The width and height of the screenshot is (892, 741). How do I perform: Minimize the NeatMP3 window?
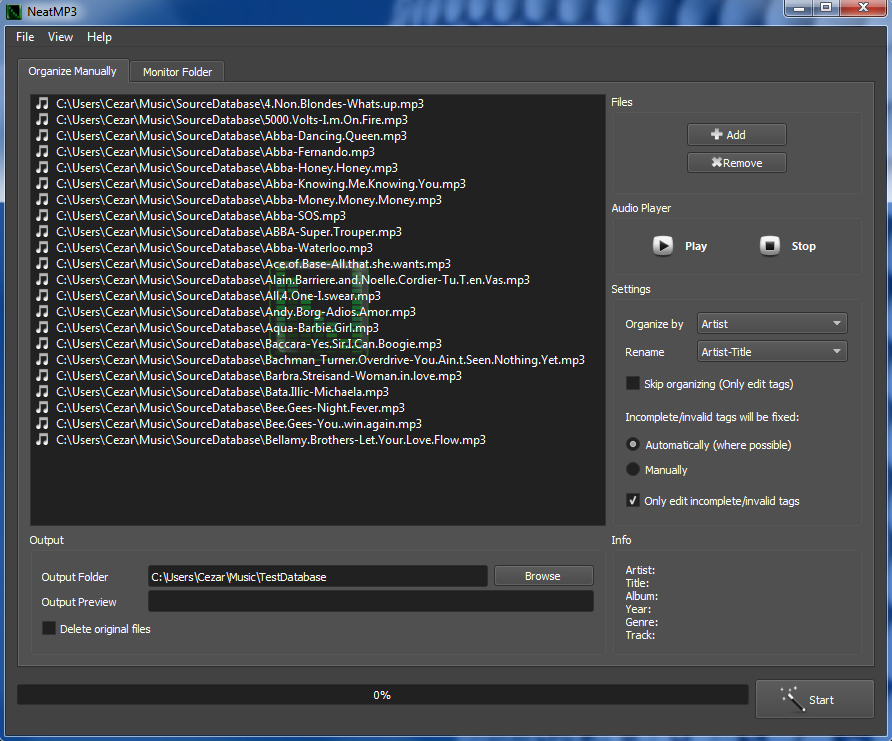[799, 8]
